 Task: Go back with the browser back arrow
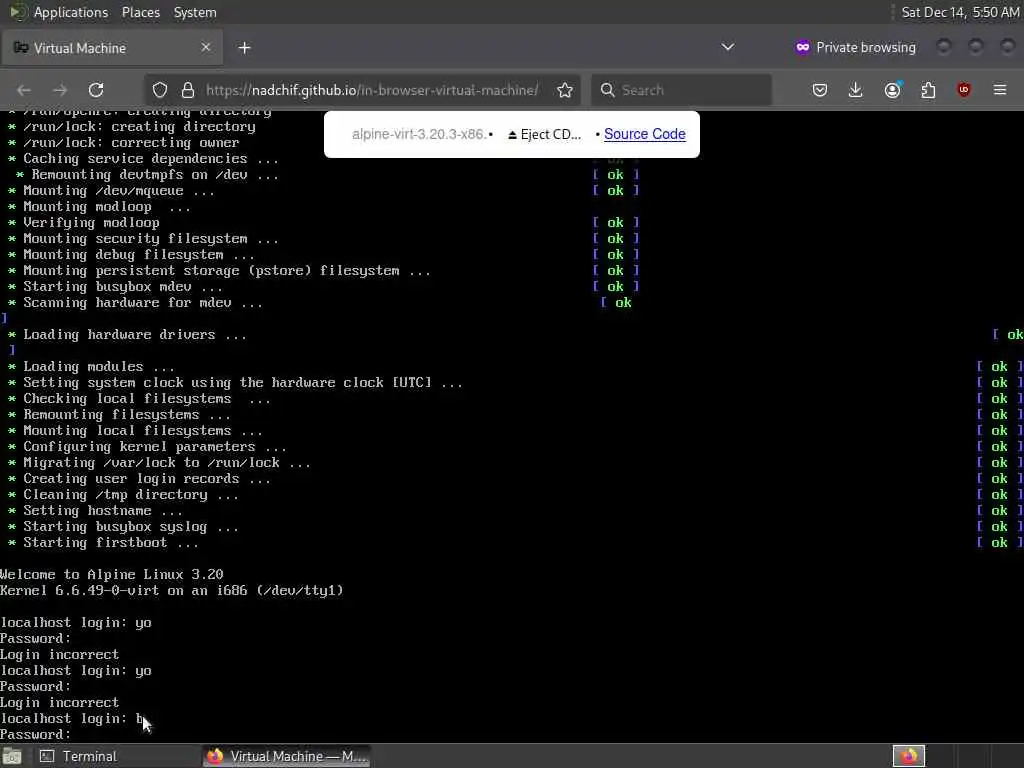[x=24, y=90]
